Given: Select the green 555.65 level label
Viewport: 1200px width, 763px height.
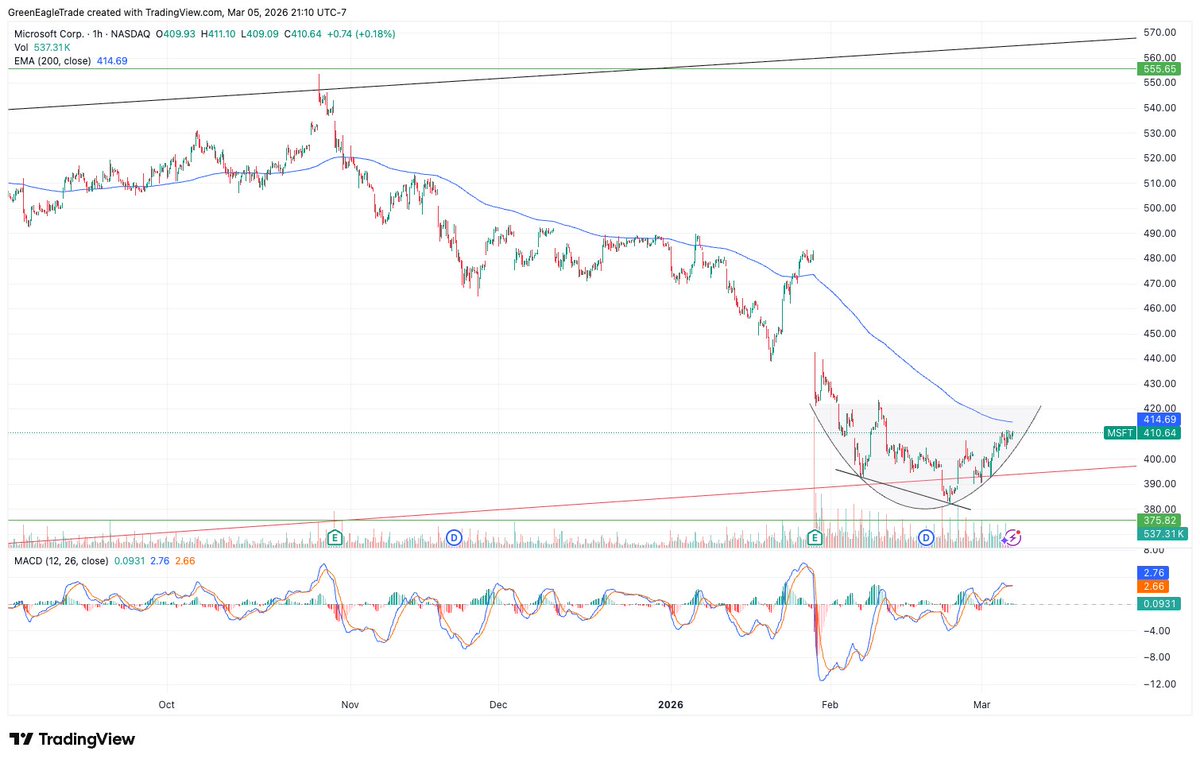Looking at the screenshot, I should (x=1161, y=69).
